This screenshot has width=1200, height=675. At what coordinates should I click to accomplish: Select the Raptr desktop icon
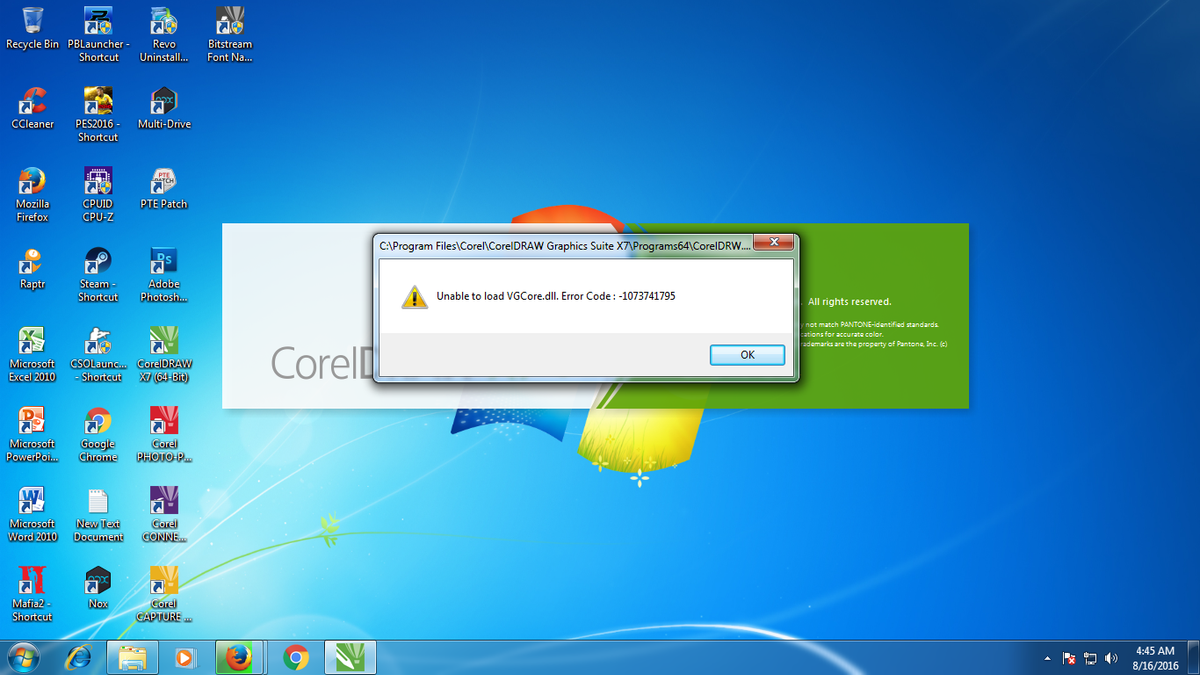coord(32,268)
